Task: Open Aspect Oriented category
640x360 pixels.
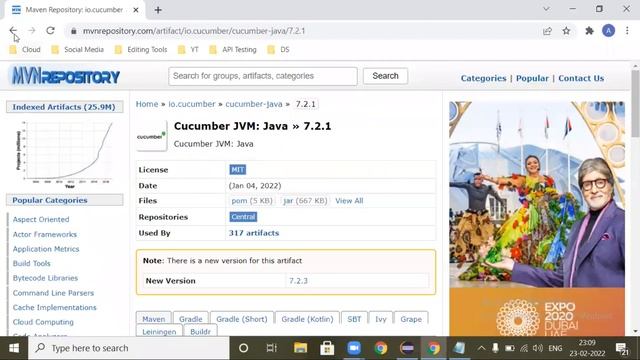Action: (41, 220)
